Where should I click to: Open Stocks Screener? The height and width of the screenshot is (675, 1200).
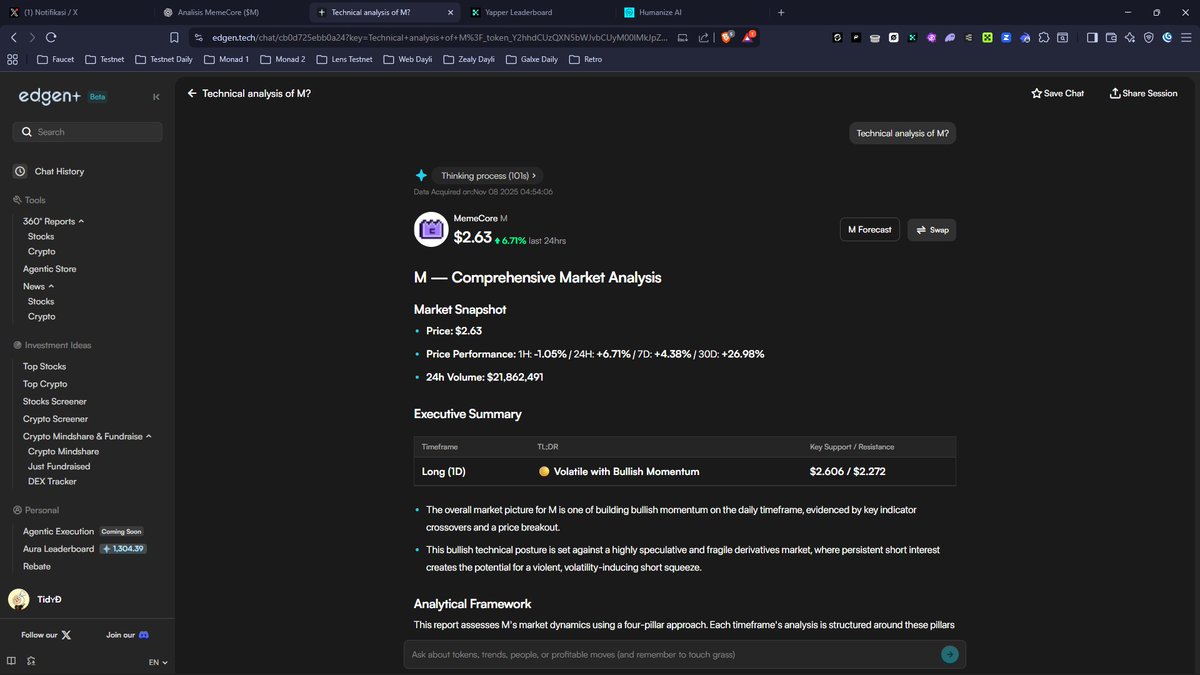pyautogui.click(x=55, y=401)
